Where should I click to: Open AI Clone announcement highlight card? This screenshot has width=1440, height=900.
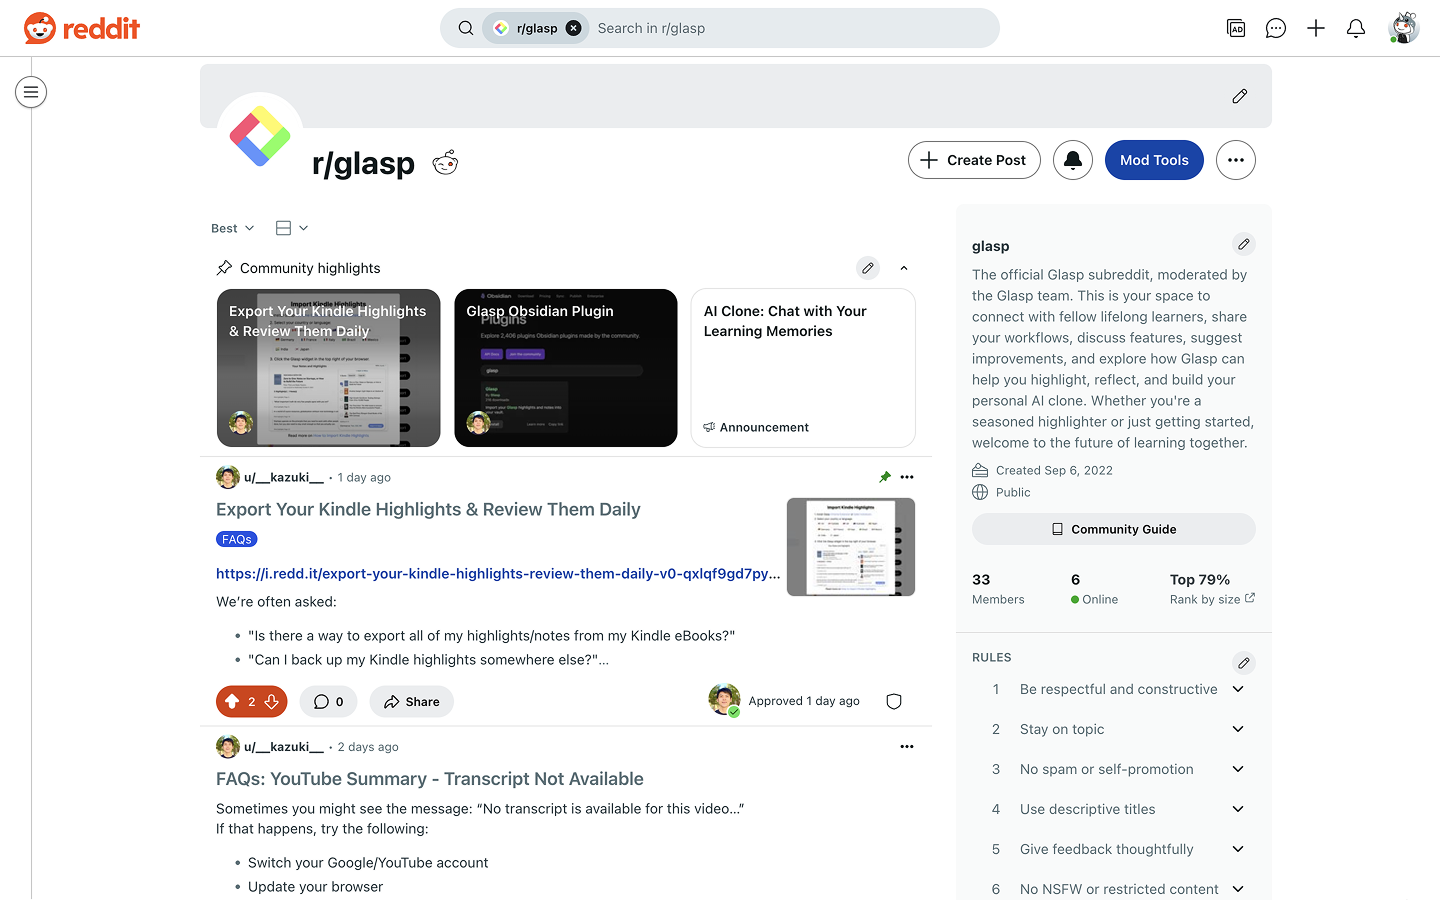[803, 368]
